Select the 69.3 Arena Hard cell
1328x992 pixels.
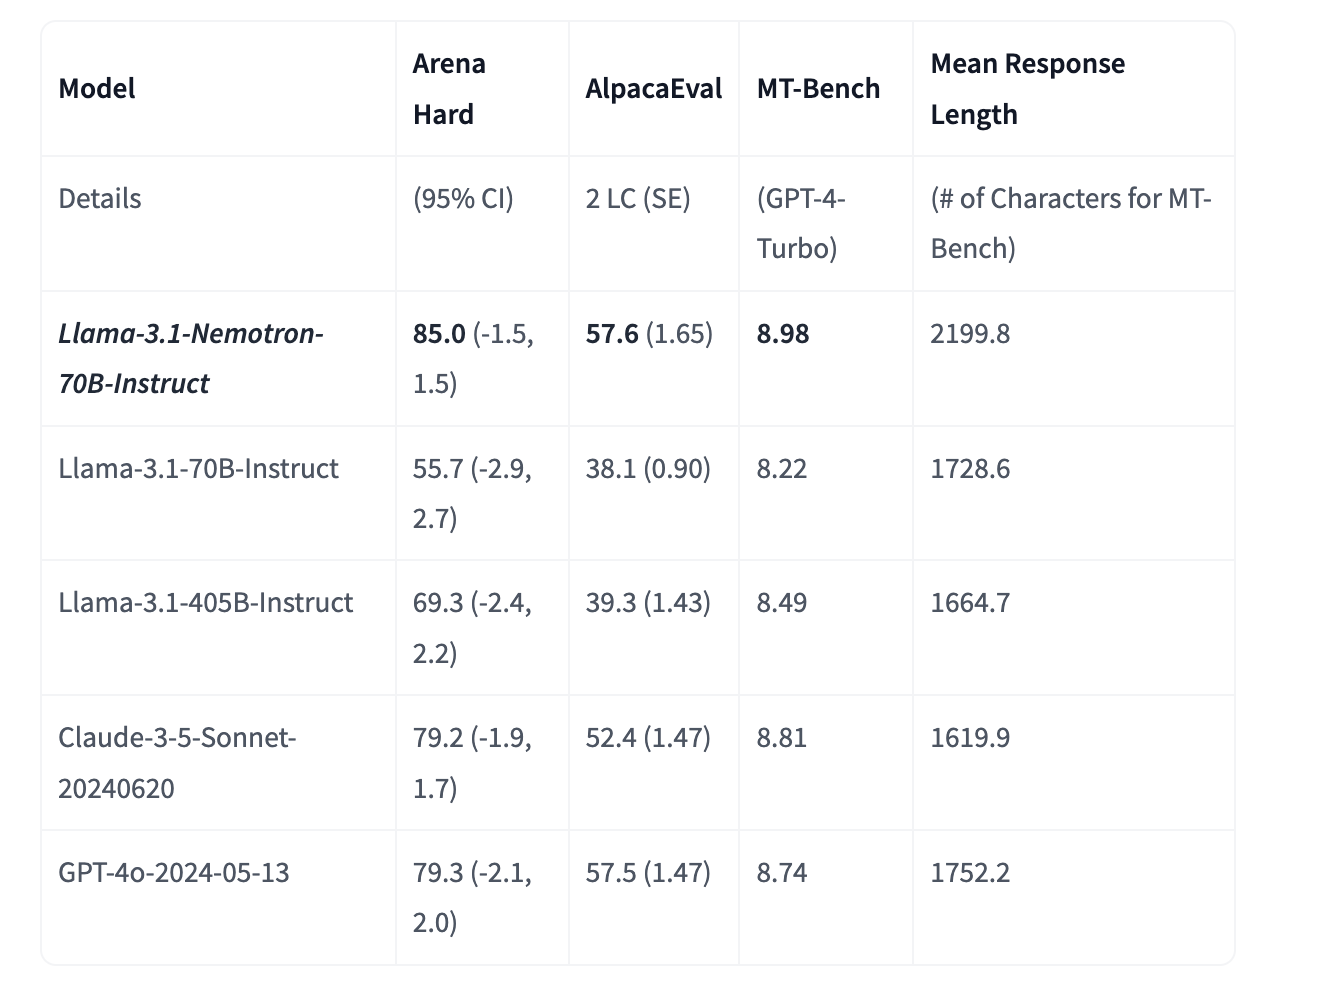tap(472, 627)
